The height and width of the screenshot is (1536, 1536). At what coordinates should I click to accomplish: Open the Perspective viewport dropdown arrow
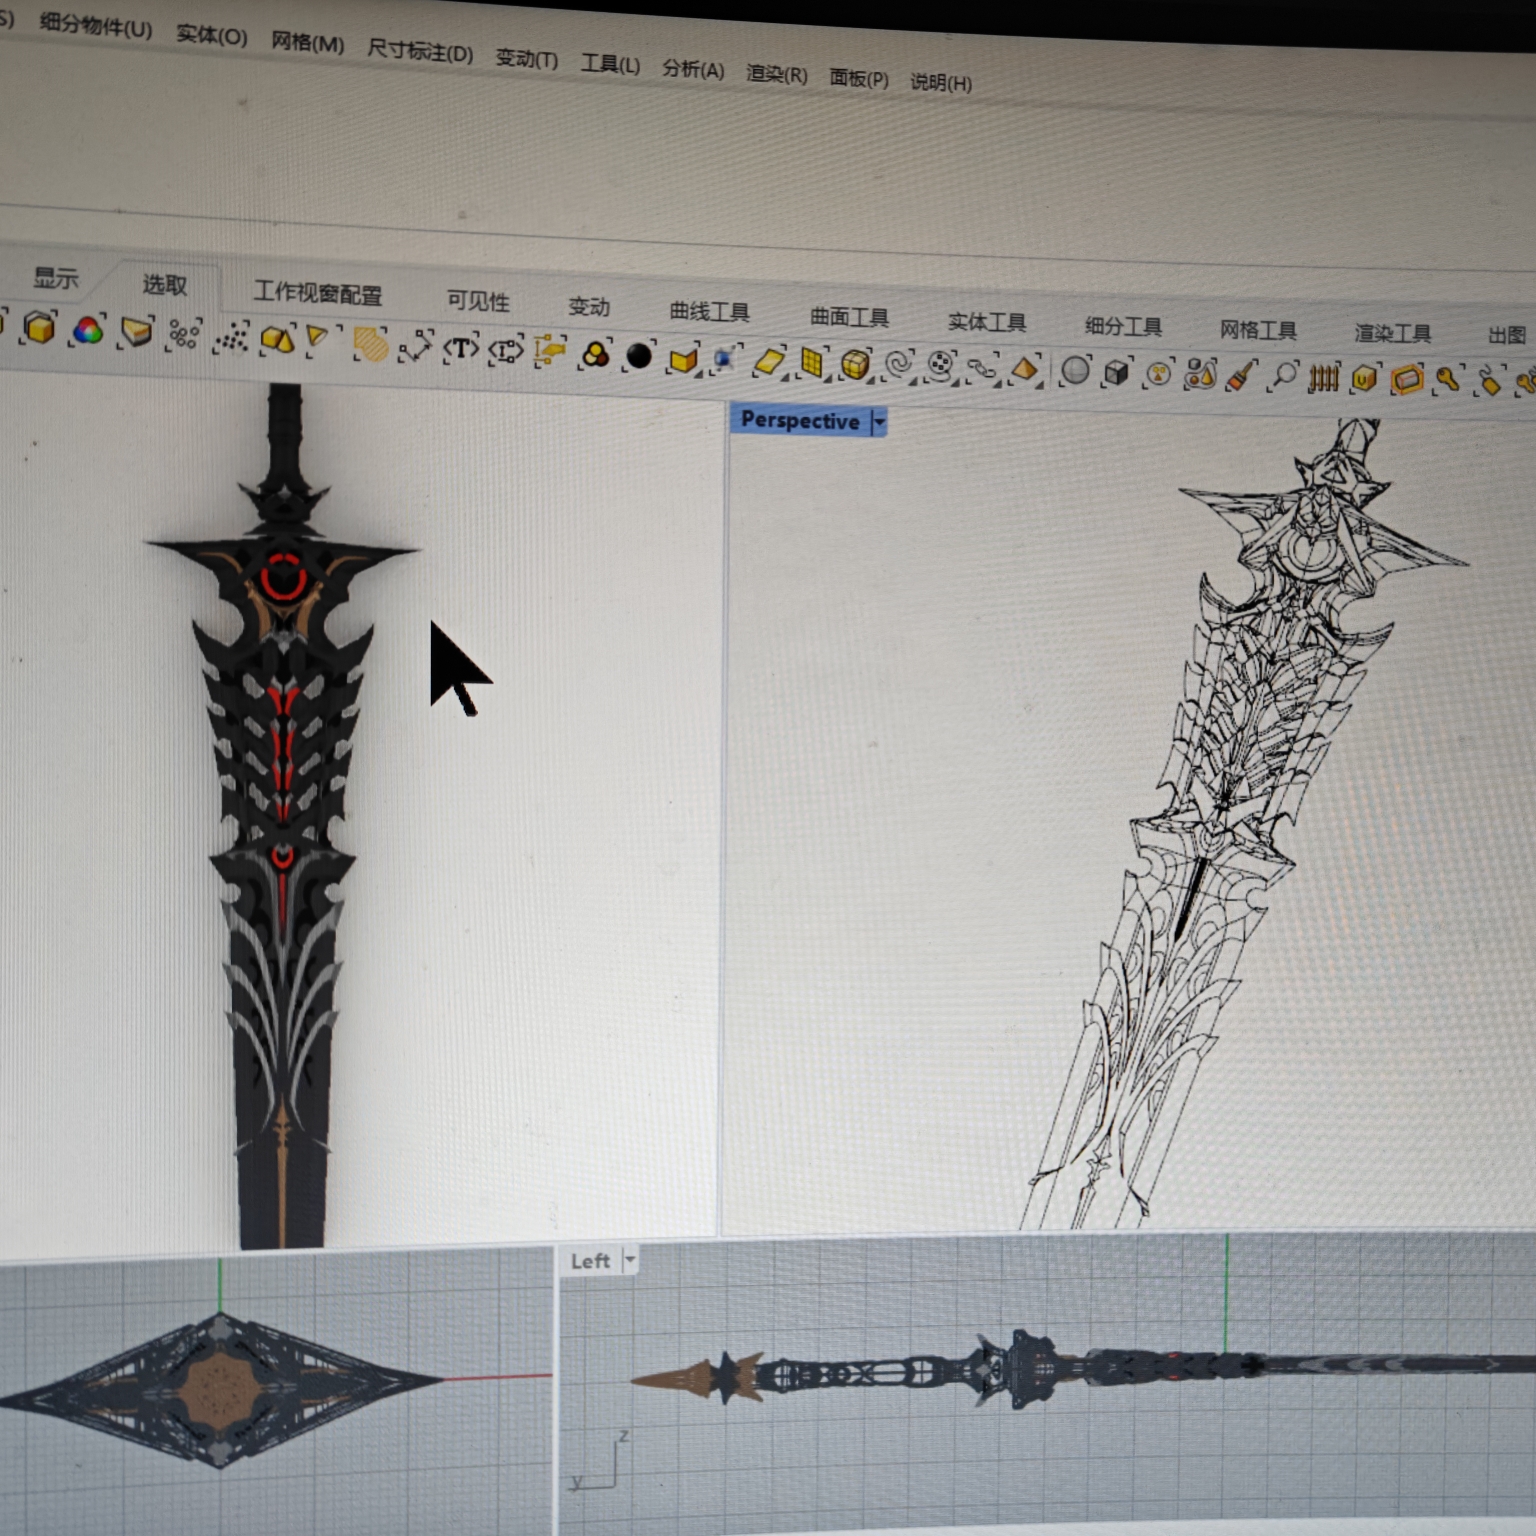pyautogui.click(x=879, y=423)
